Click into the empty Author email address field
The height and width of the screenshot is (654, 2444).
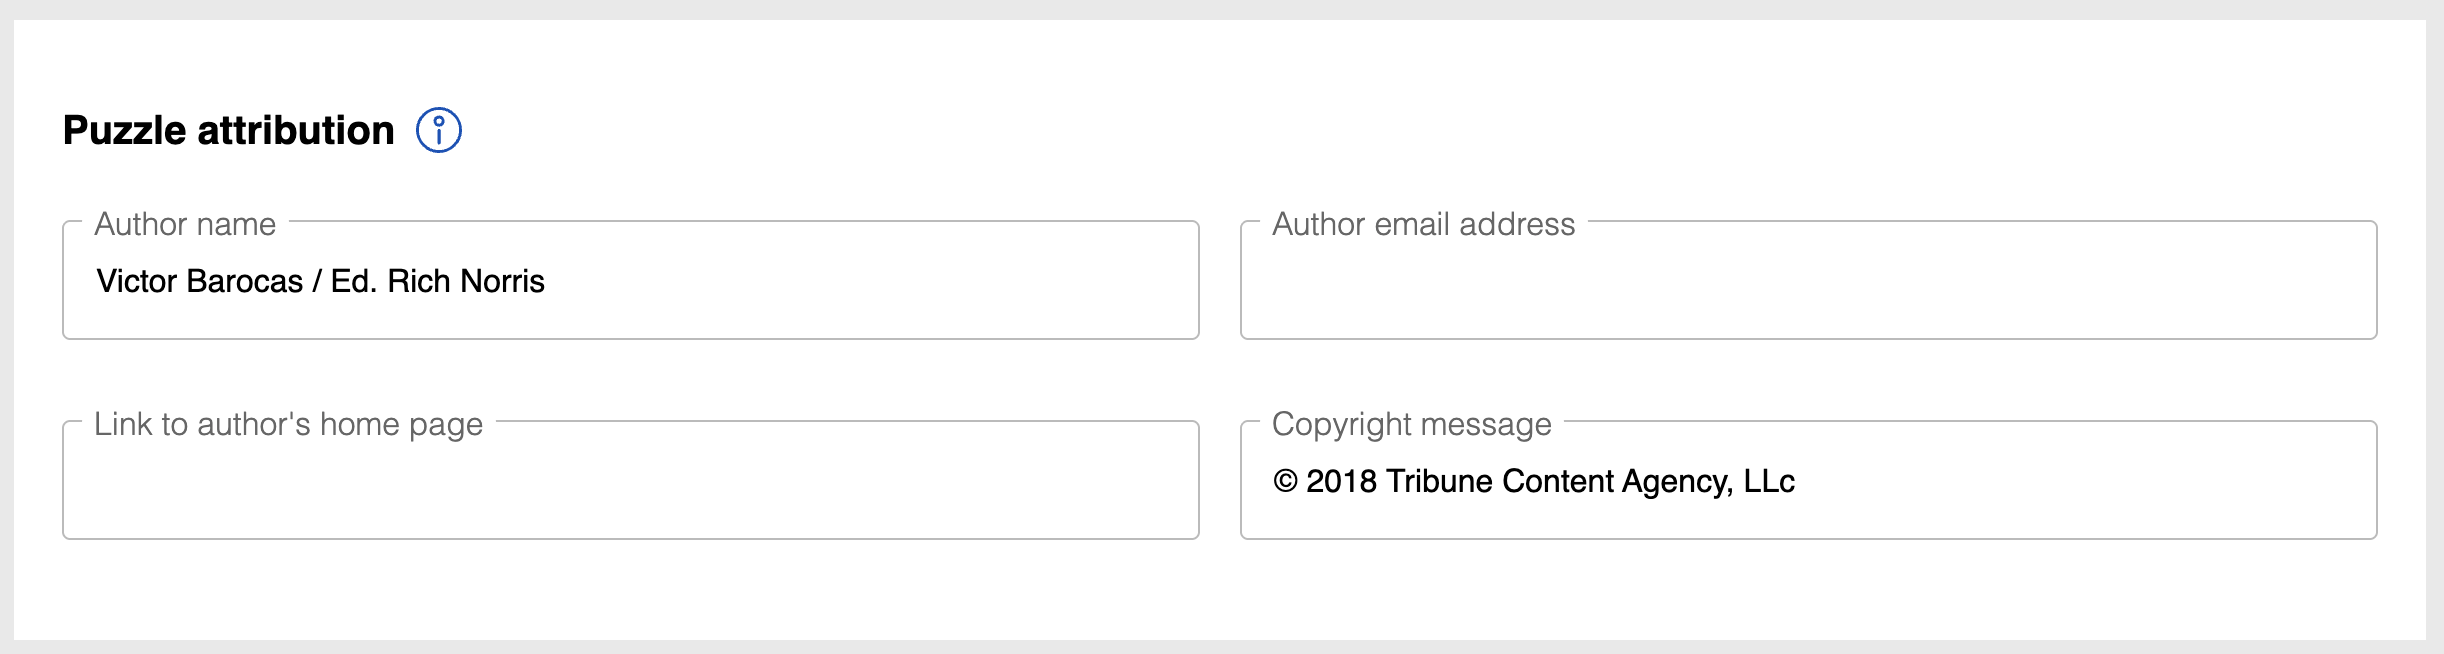click(1808, 281)
